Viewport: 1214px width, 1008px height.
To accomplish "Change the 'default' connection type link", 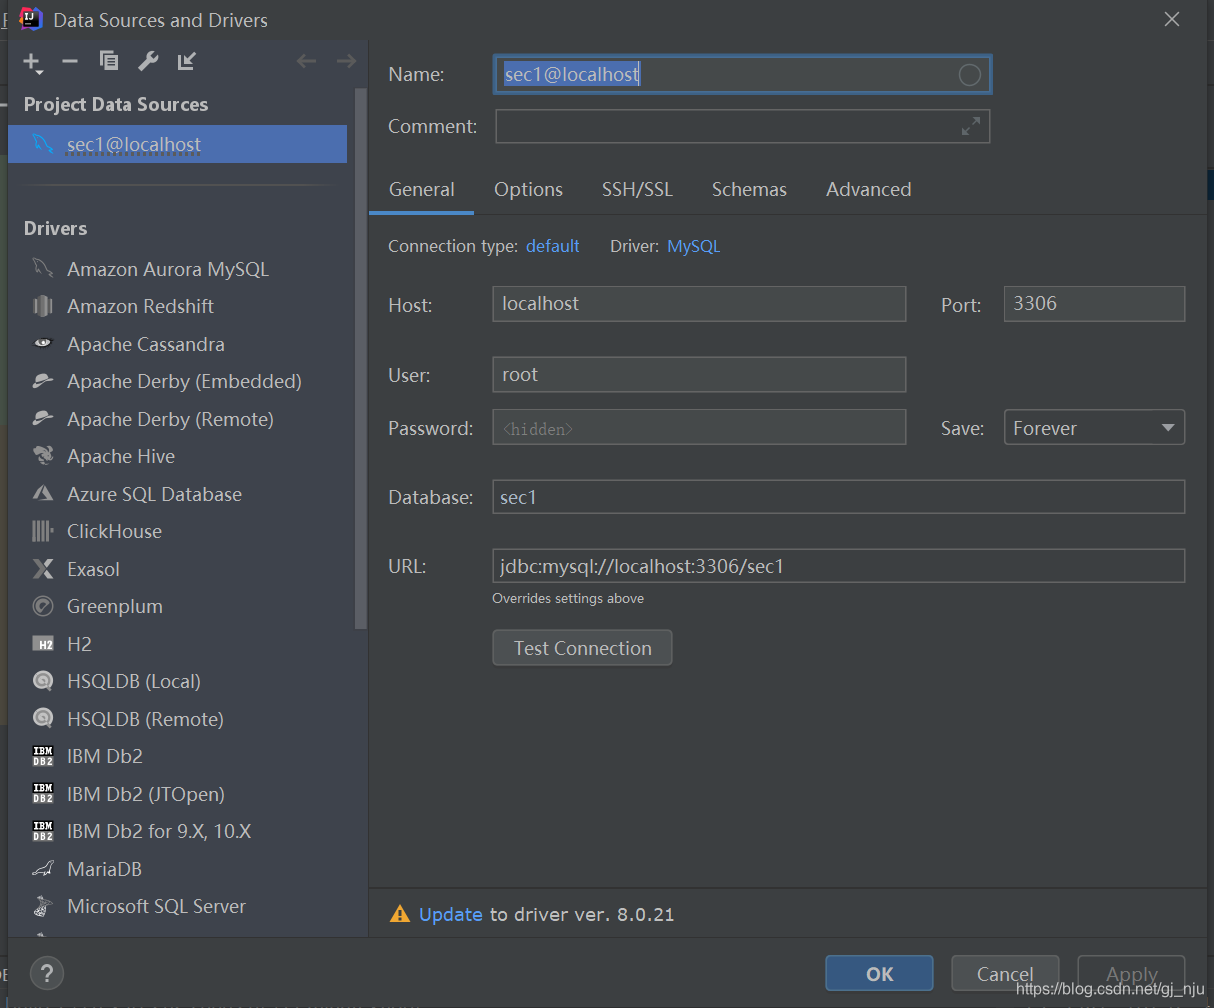I will 552,246.
